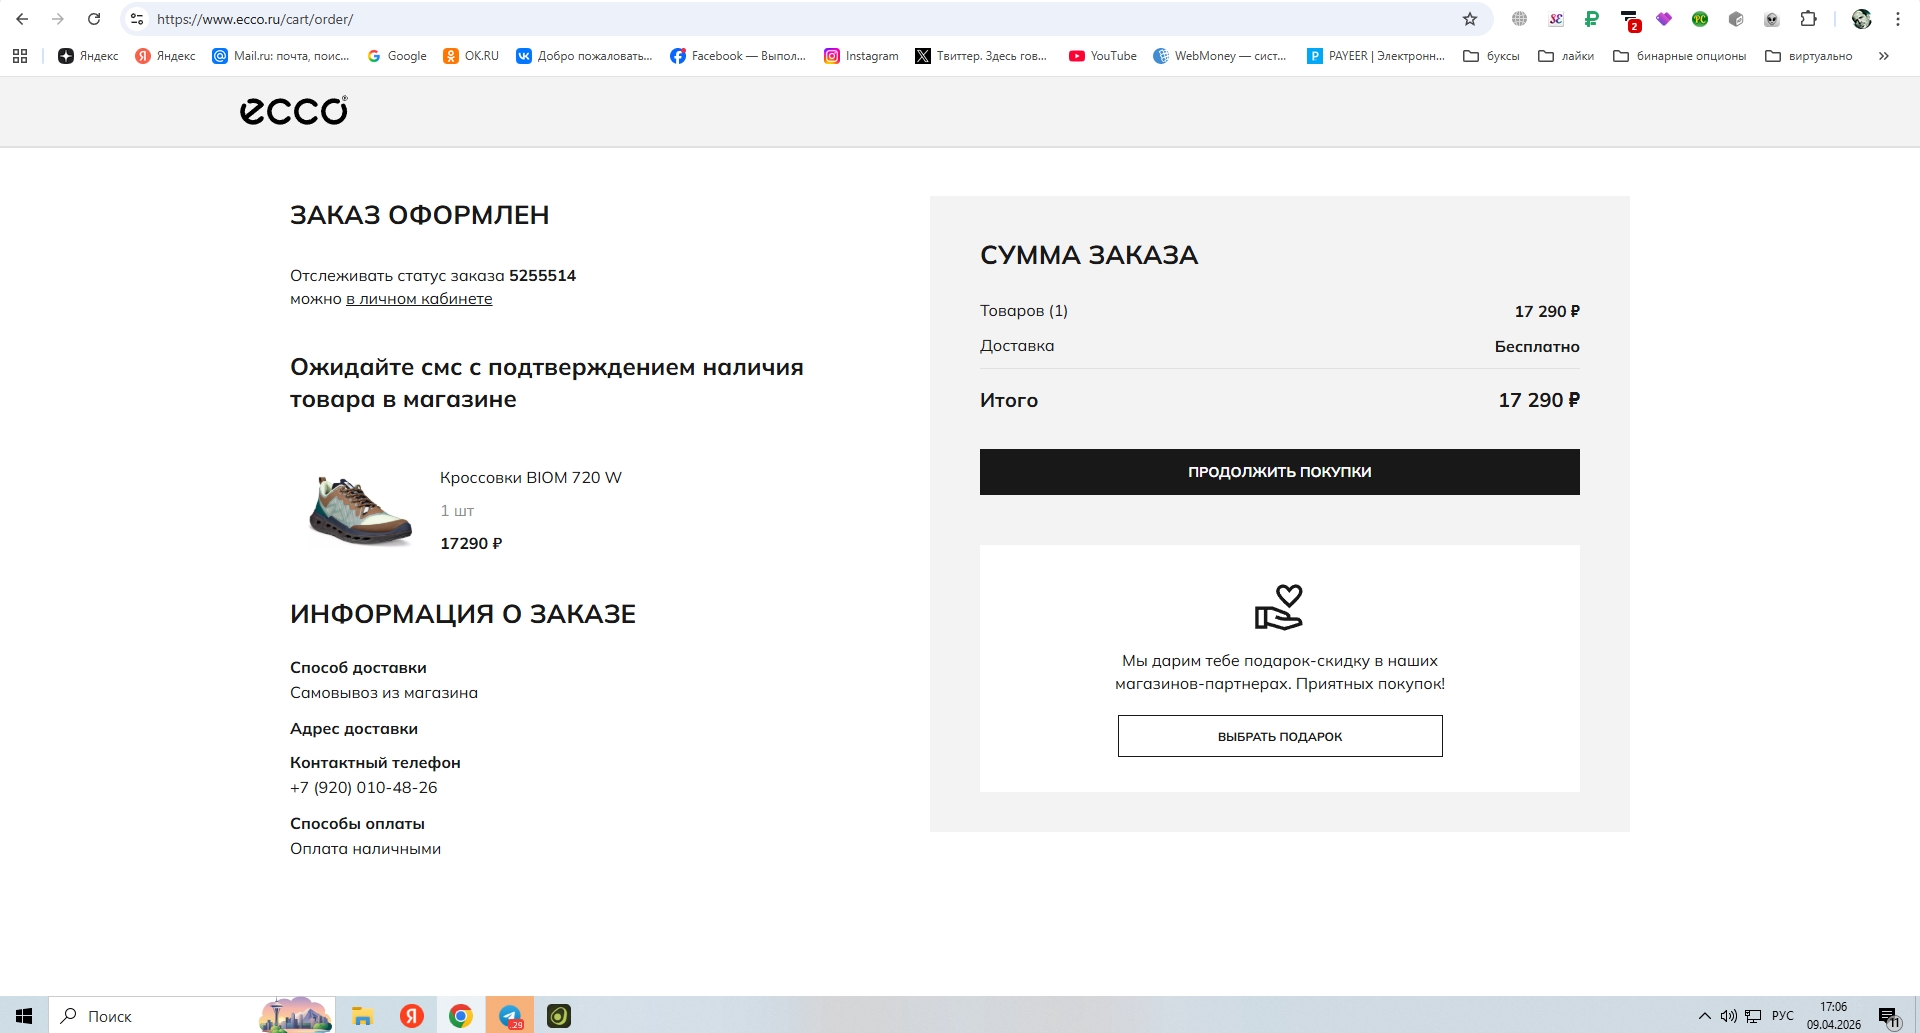Open the Mail.ru bookmark
The width and height of the screenshot is (1920, 1033).
point(281,56)
